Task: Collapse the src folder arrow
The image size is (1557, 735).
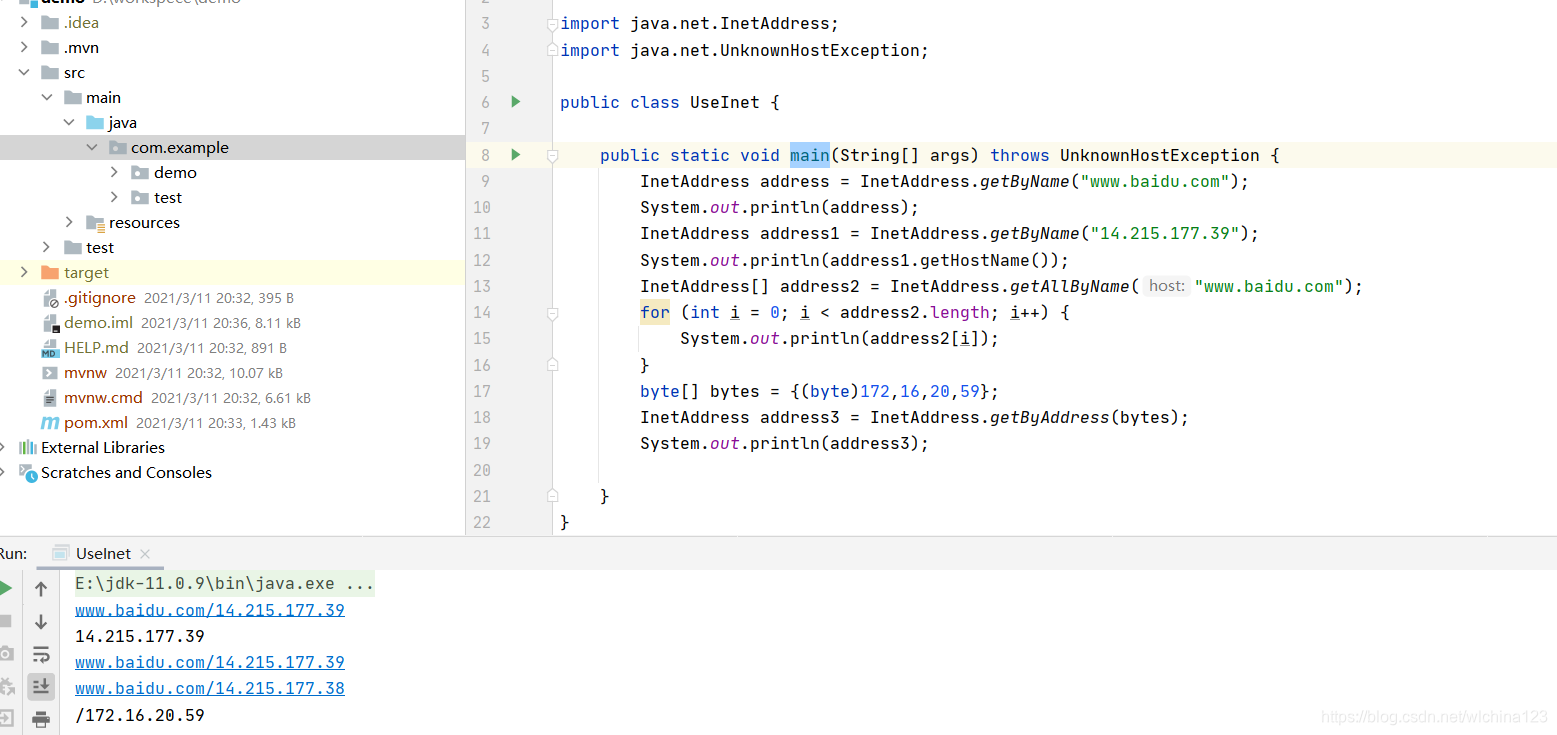Action: pyautogui.click(x=24, y=72)
